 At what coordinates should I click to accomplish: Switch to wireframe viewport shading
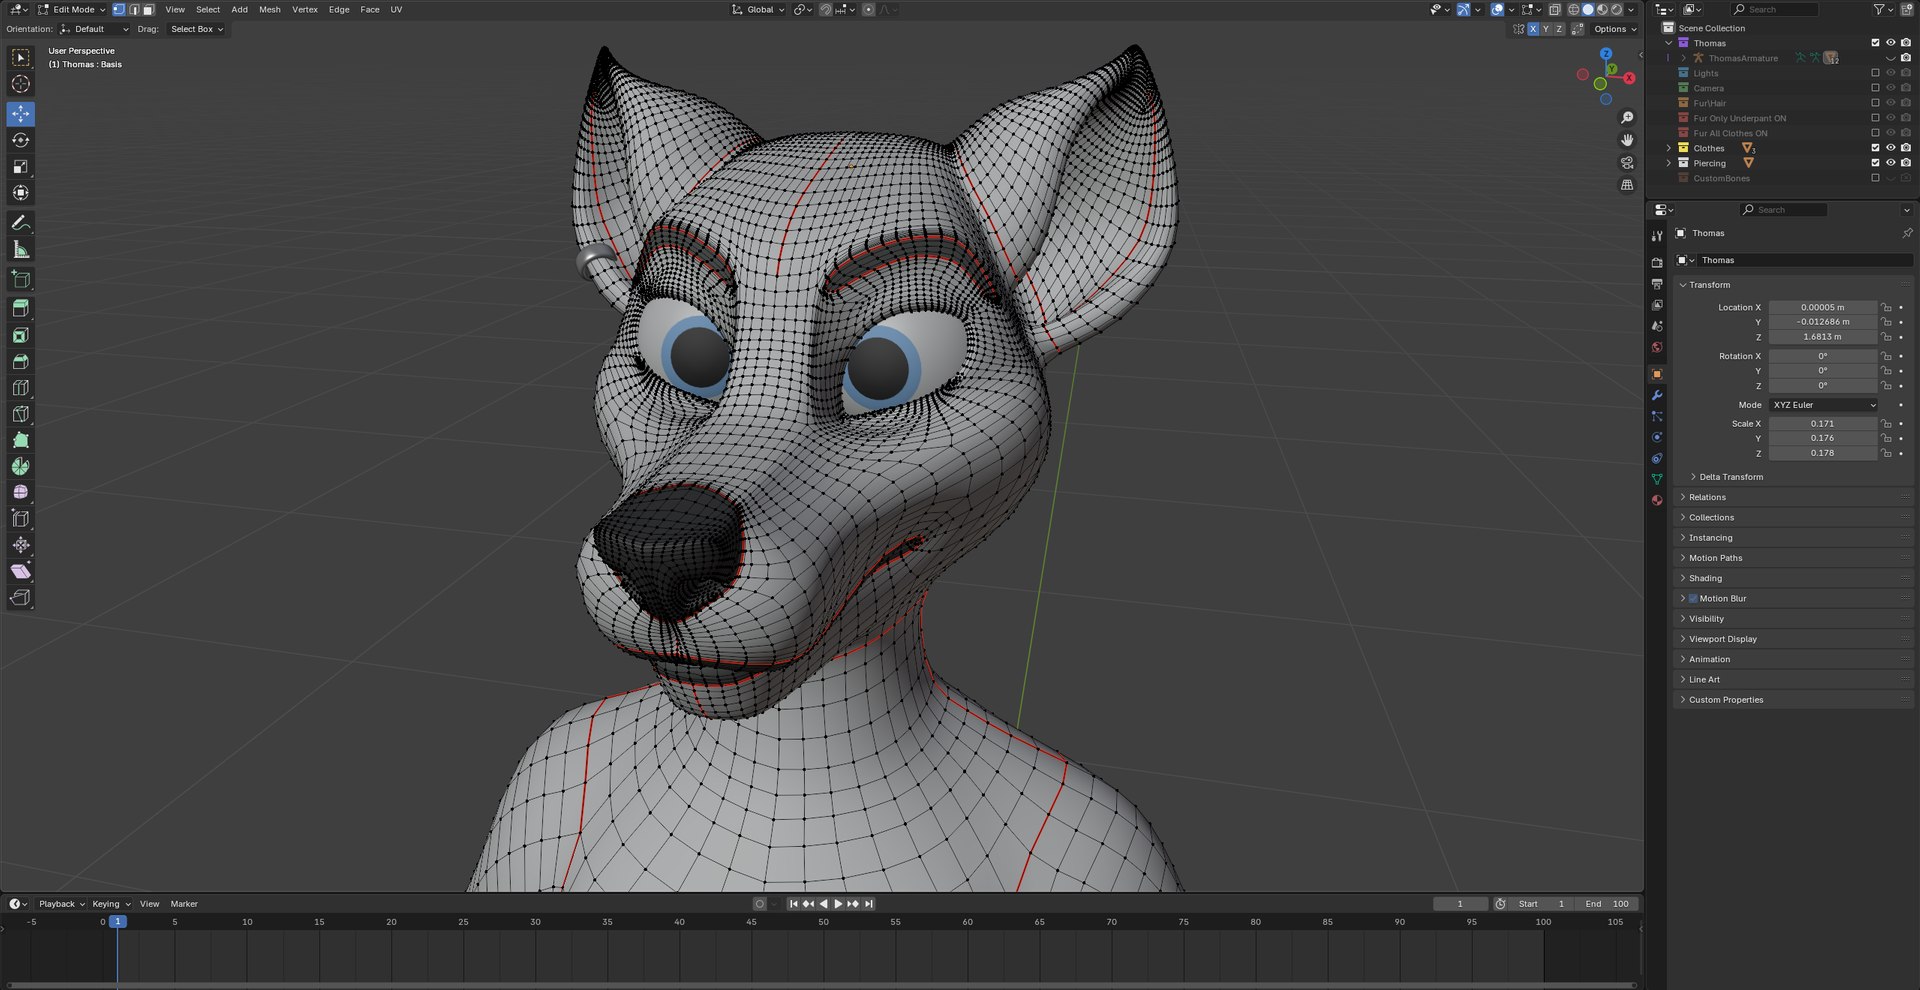(x=1573, y=9)
